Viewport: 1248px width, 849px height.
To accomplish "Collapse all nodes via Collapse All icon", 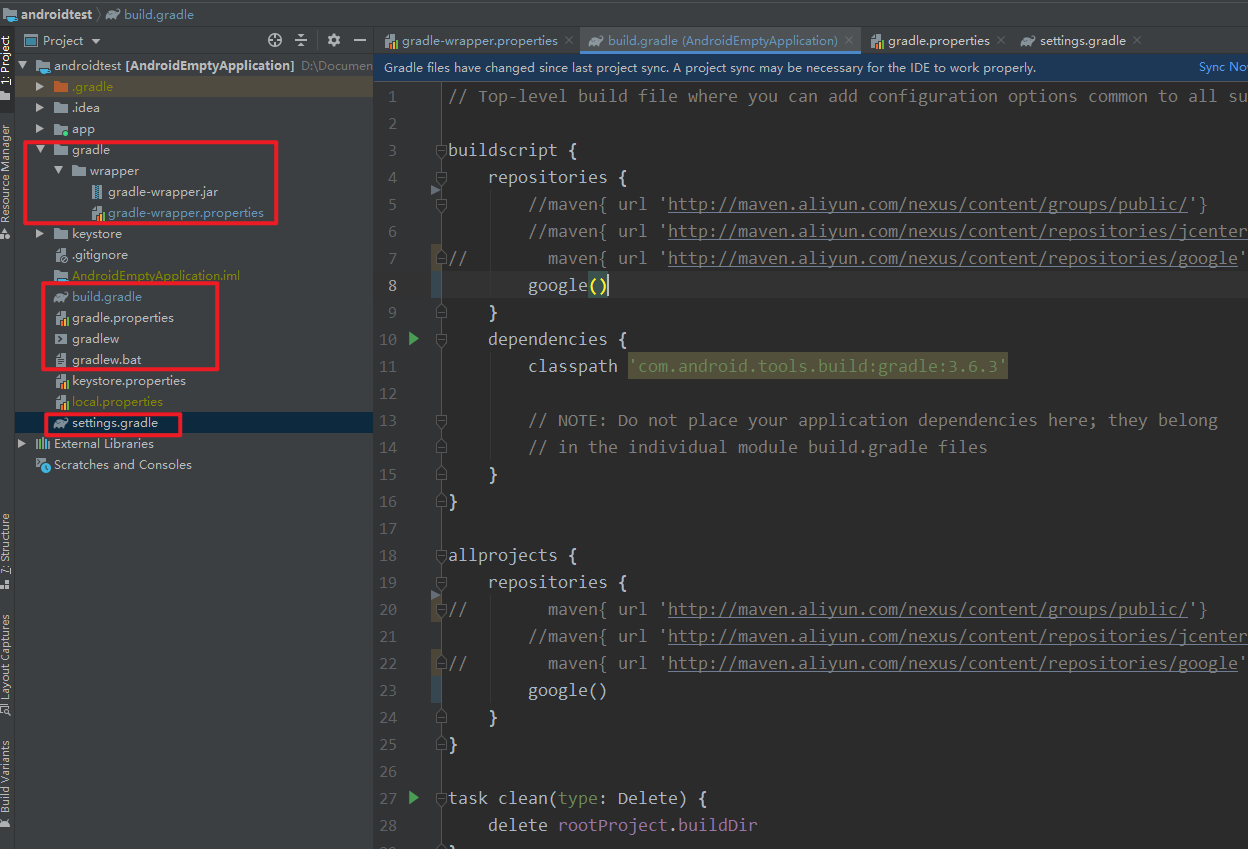I will coord(302,40).
